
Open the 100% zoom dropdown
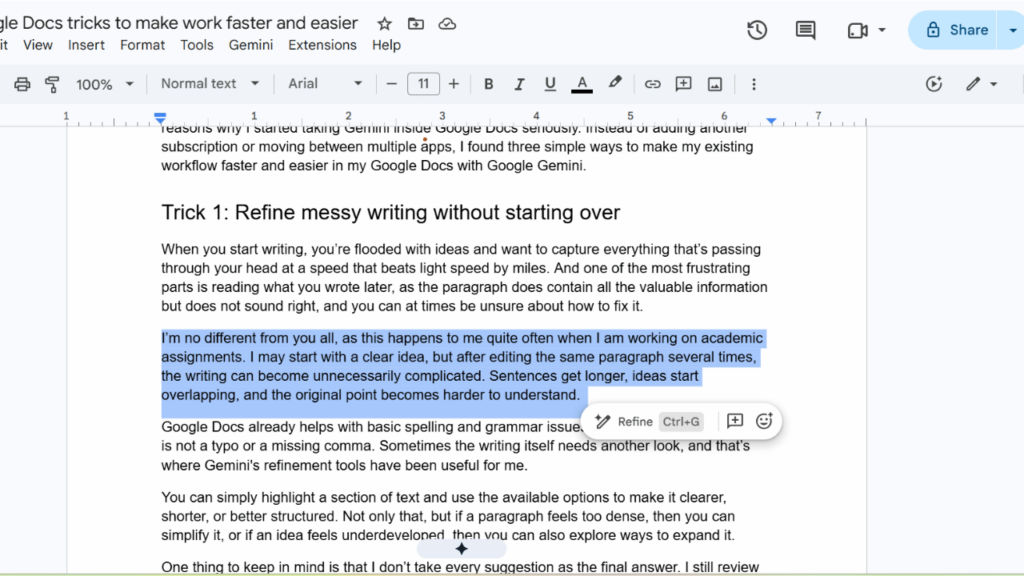pyautogui.click(x=104, y=84)
